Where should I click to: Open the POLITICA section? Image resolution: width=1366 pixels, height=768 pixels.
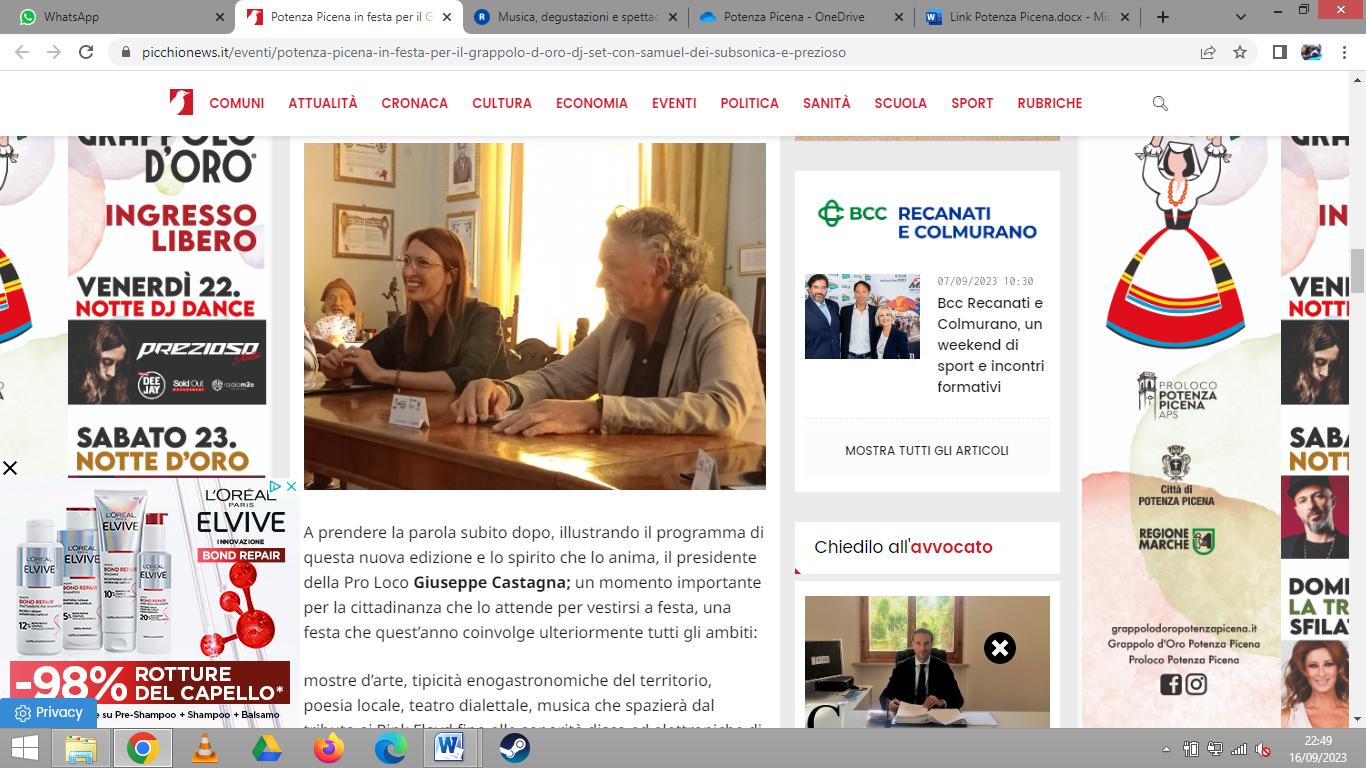750,103
